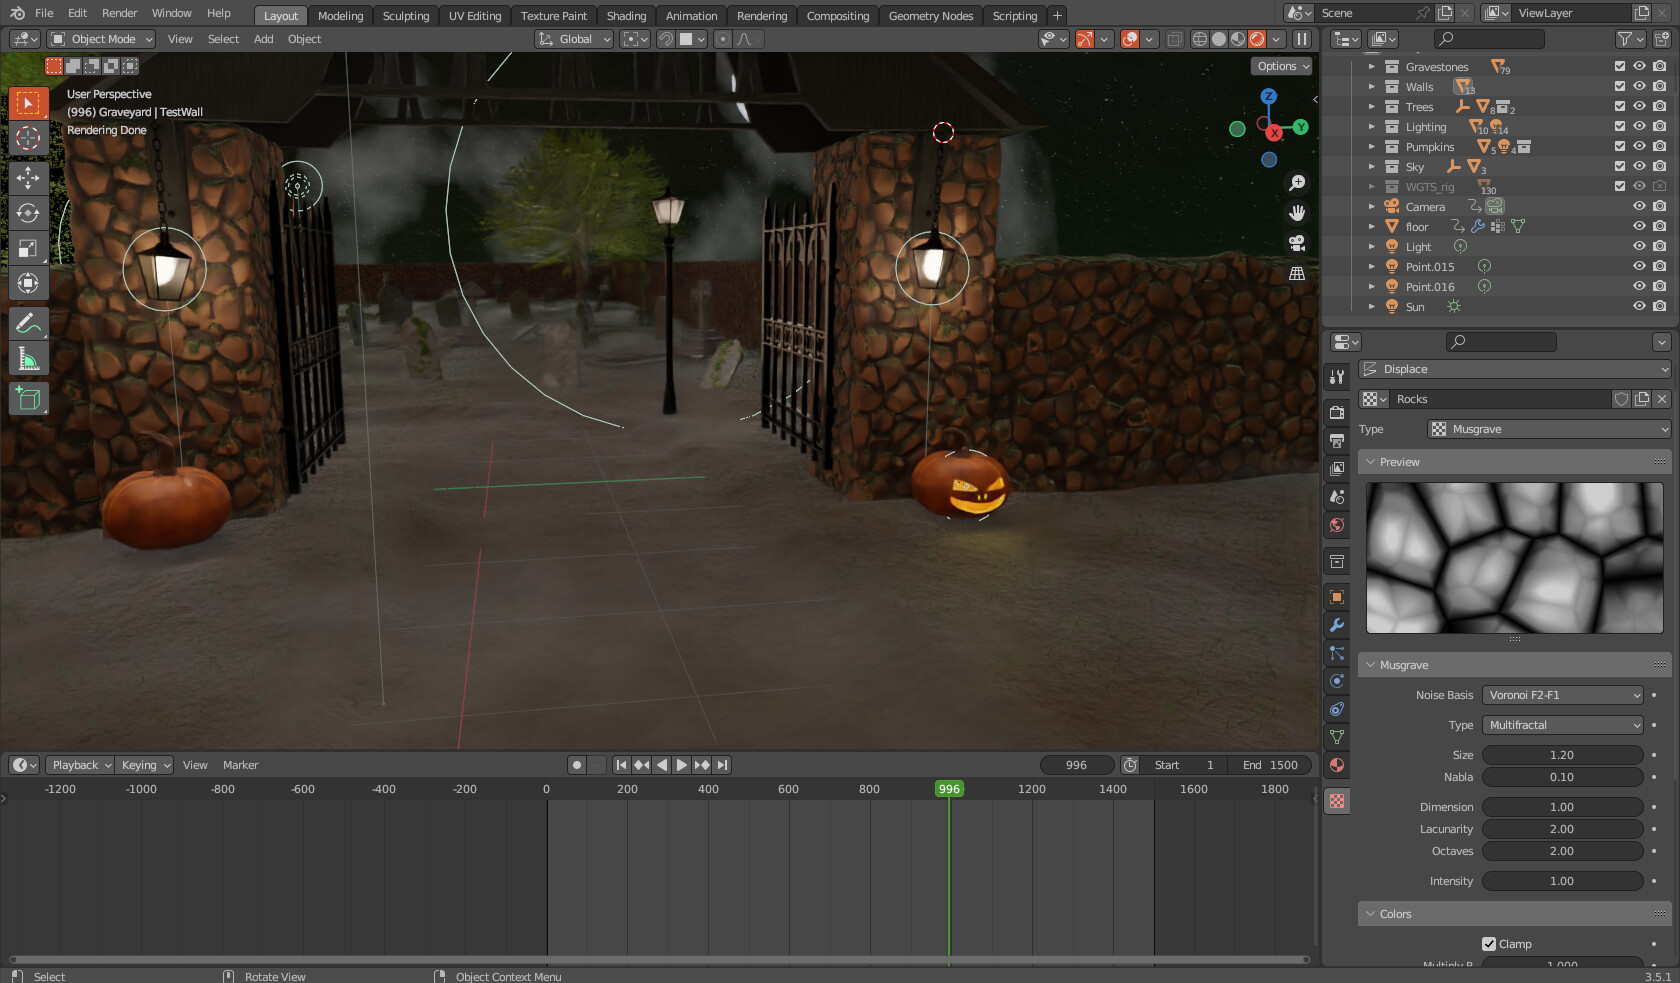Activate the Rotate tool
Screen dimensions: 1680x983
pyautogui.click(x=28, y=213)
